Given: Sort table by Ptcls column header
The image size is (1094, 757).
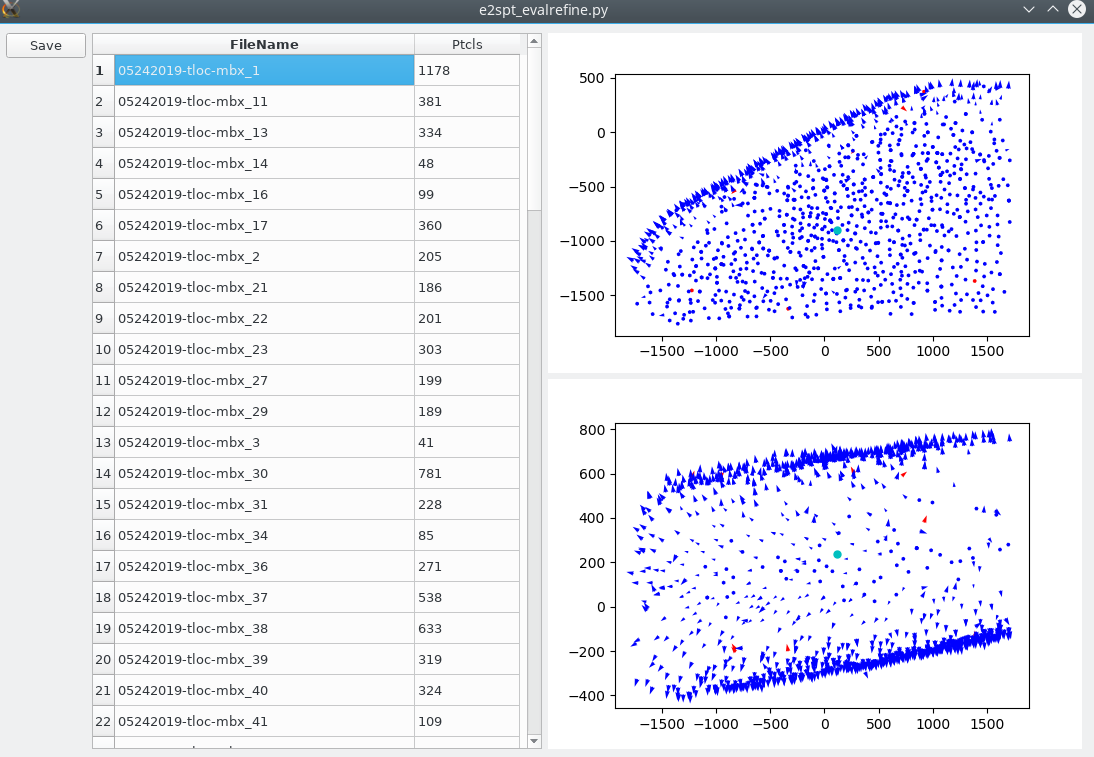Looking at the screenshot, I should 467,44.
